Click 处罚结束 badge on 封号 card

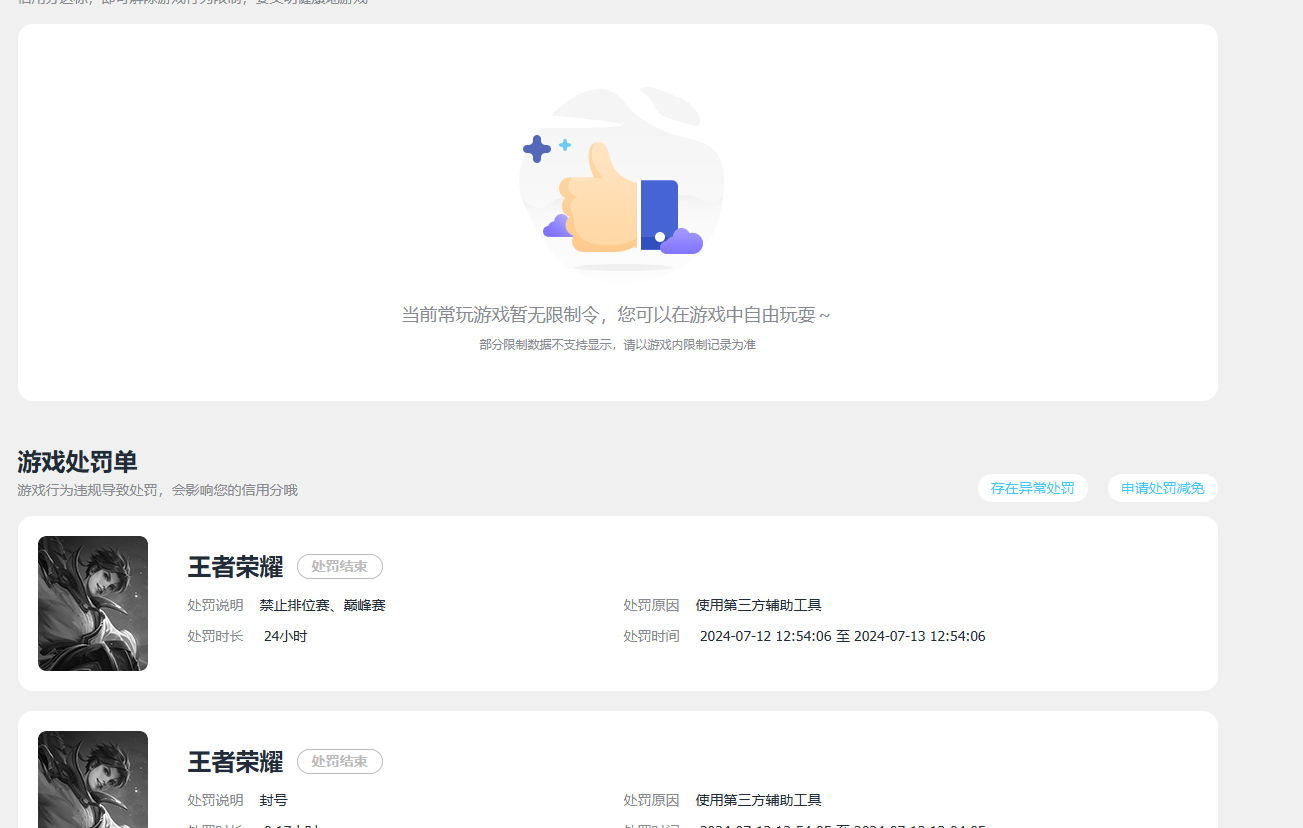click(x=340, y=761)
